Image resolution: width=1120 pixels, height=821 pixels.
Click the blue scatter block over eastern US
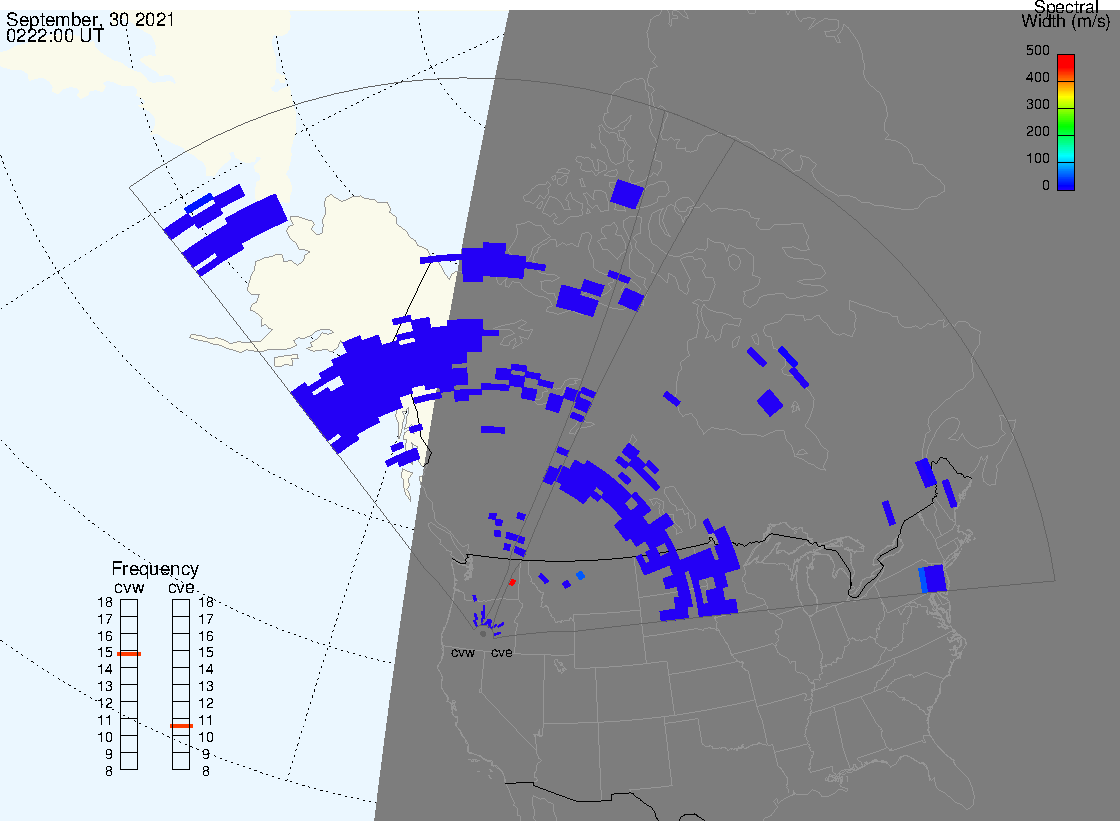(934, 578)
